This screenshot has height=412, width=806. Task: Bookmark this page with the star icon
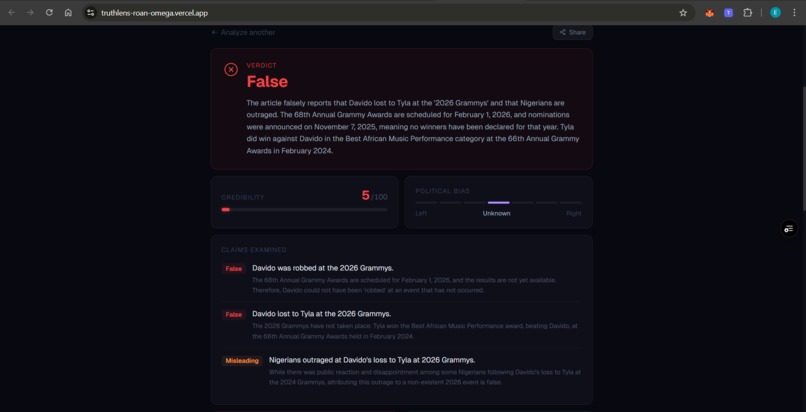[683, 13]
